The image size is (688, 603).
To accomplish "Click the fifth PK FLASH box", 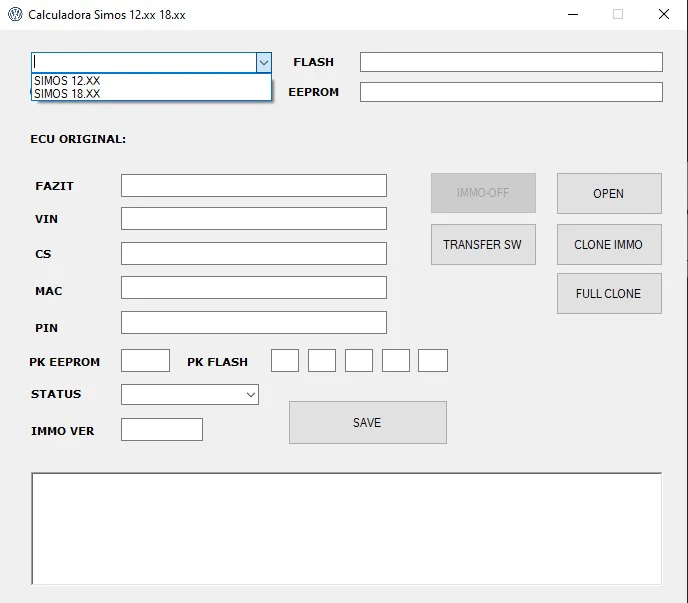I will click(433, 361).
